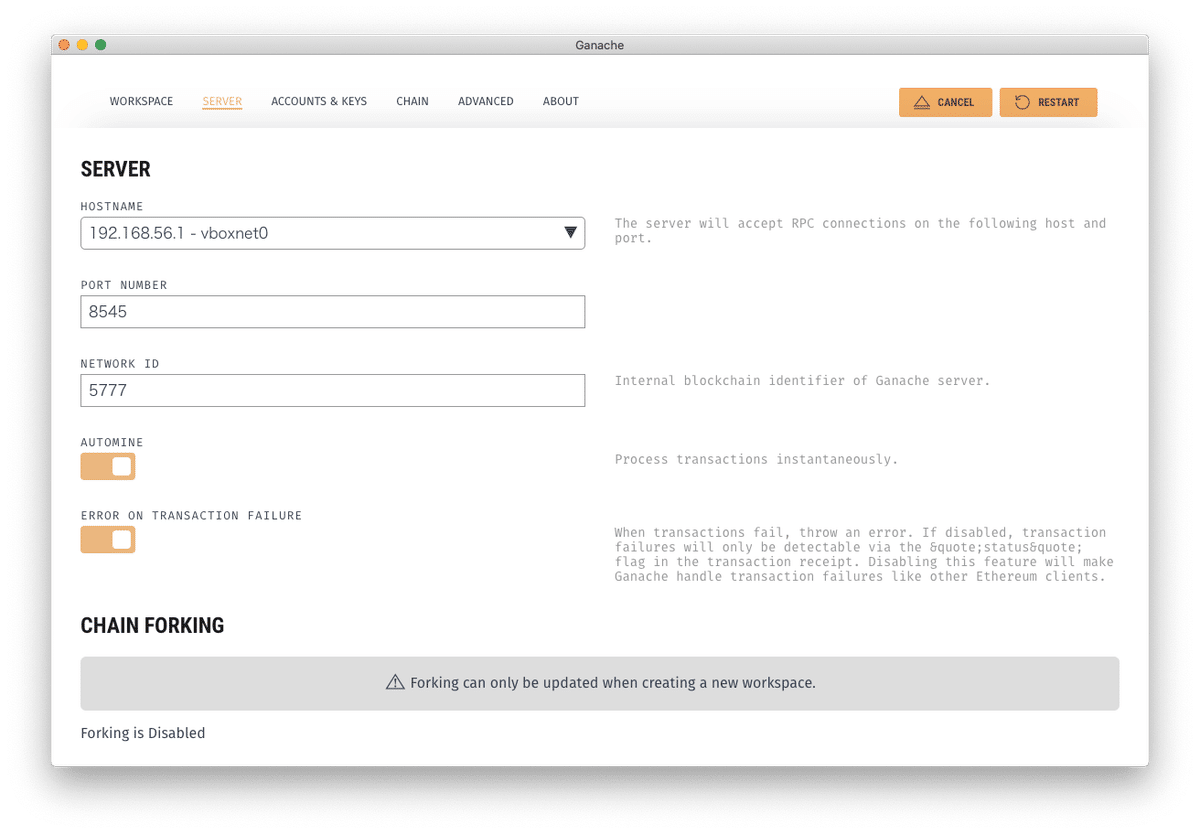Viewport: 1200px width, 834px height.
Task: Switch to the Workspace tab
Action: (x=141, y=101)
